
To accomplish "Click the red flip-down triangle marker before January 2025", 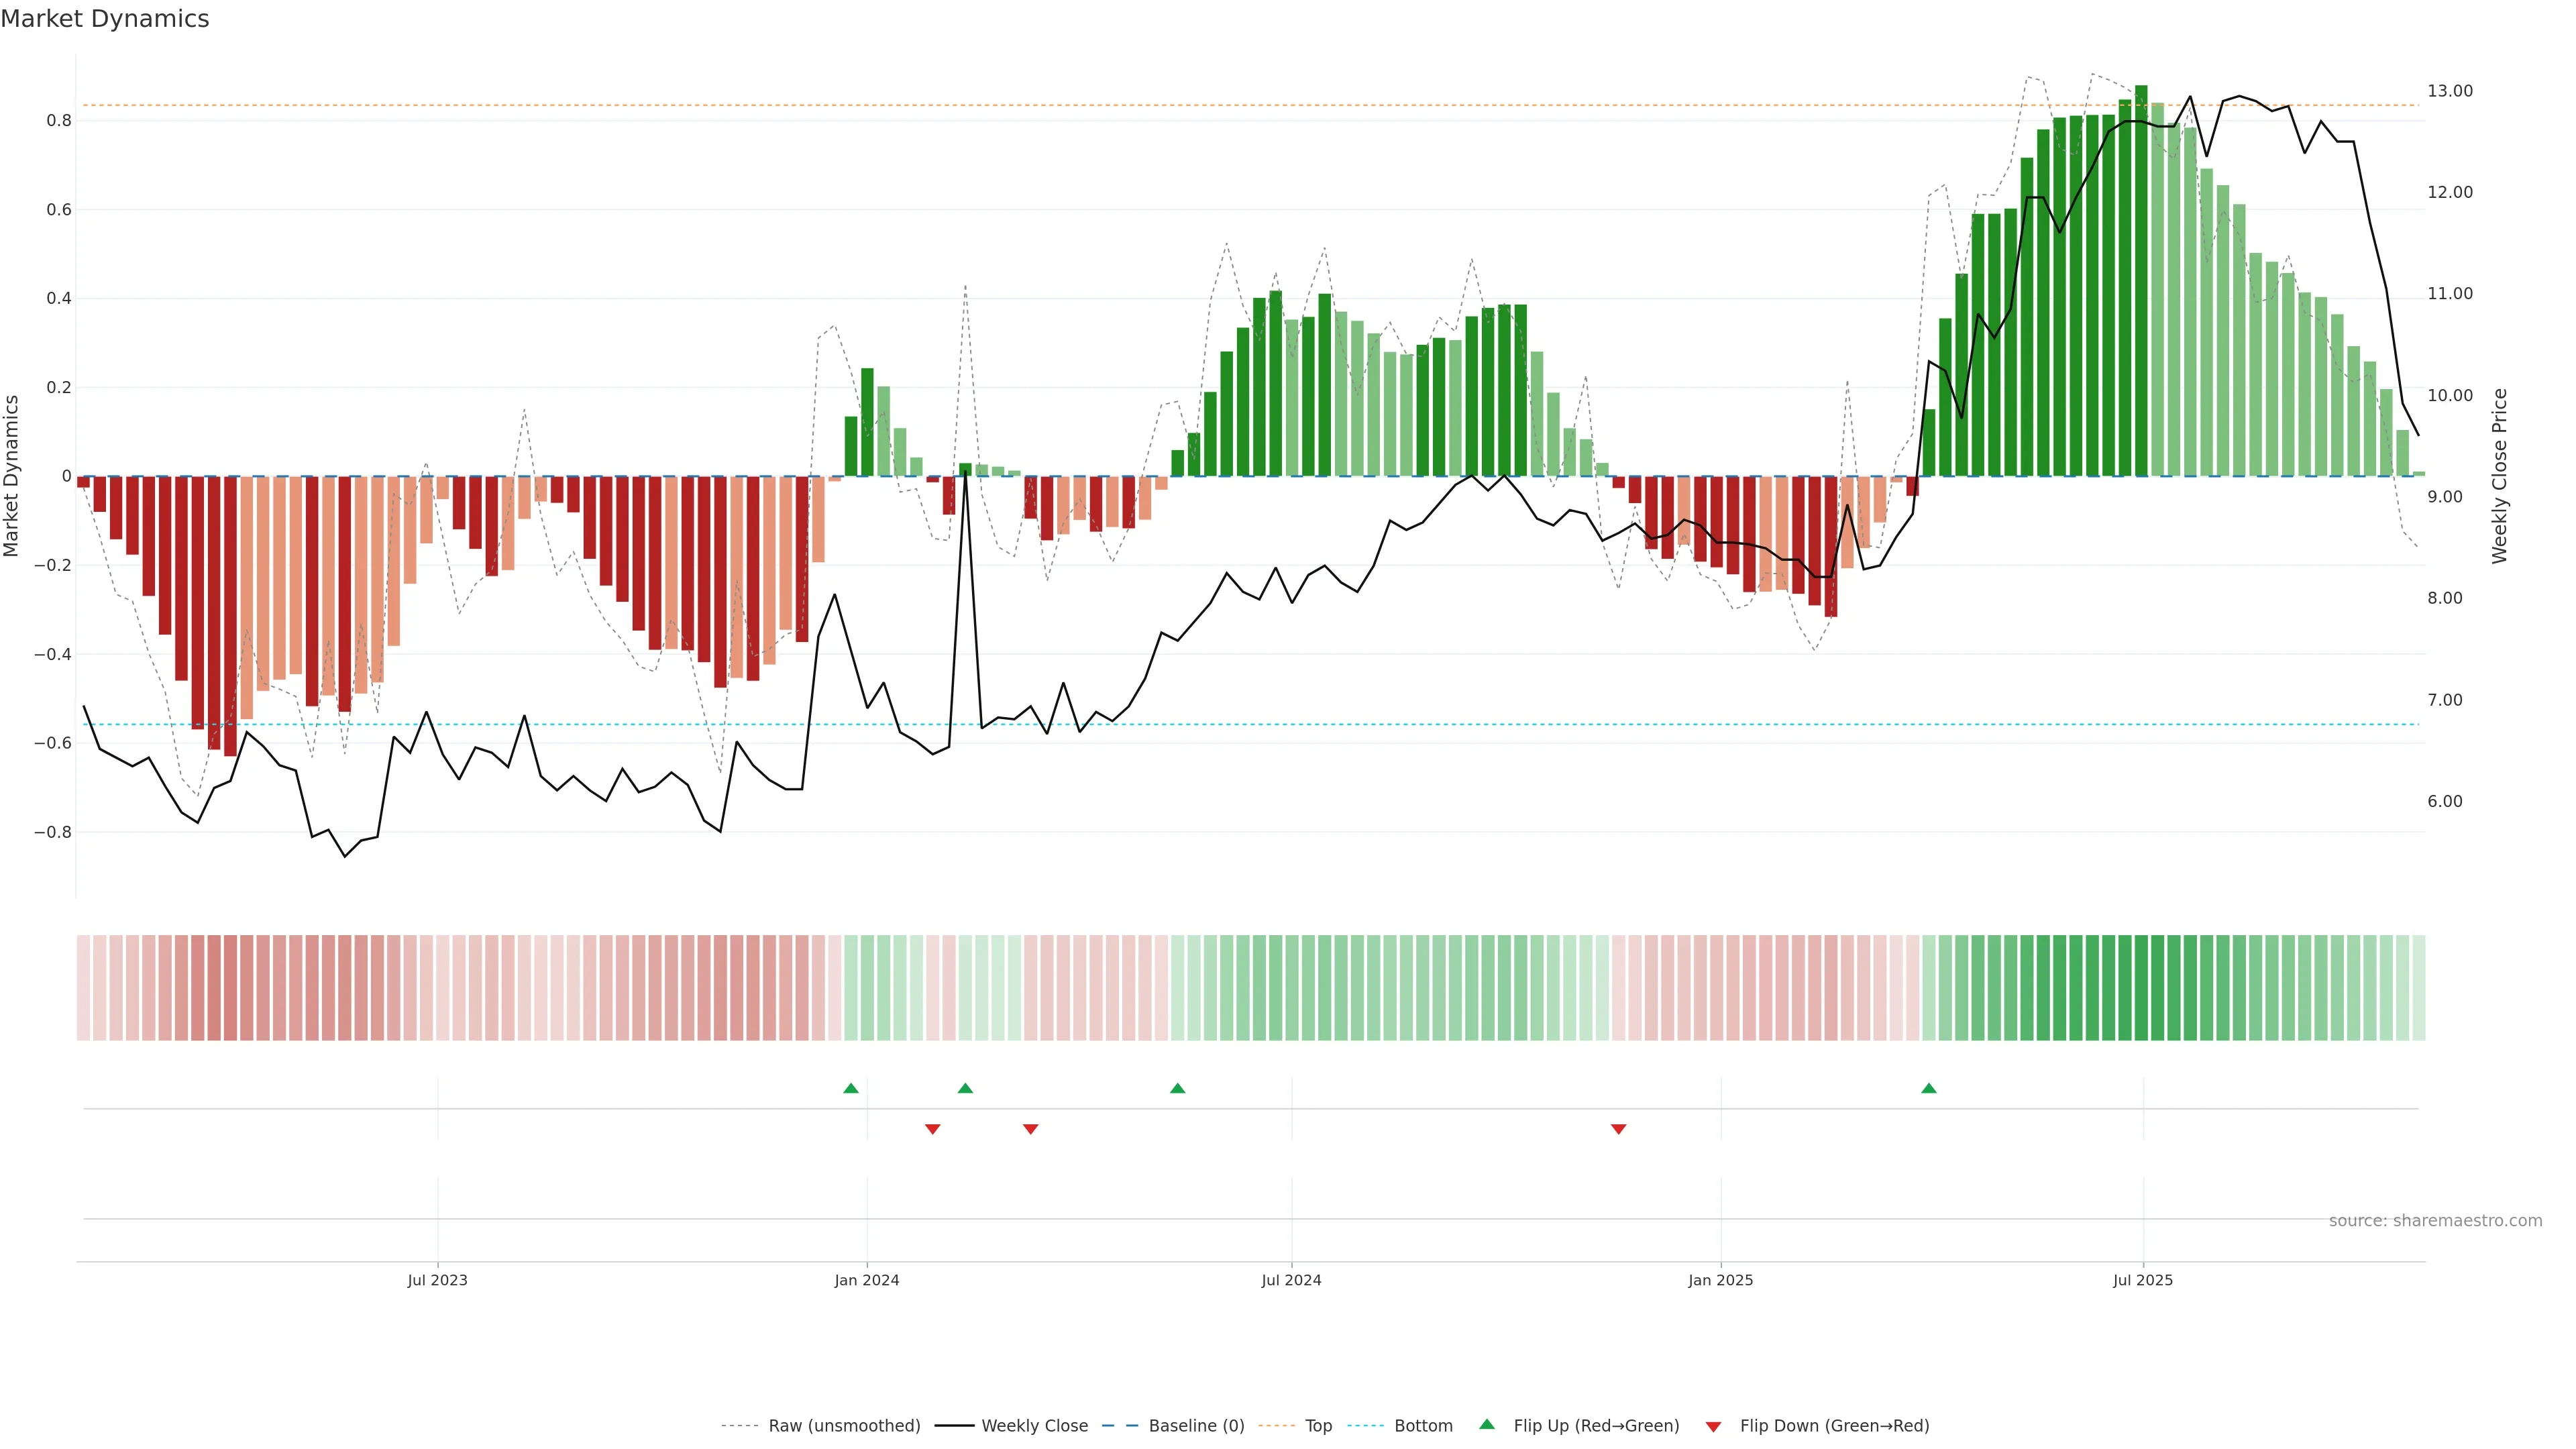I will (x=1618, y=1129).
